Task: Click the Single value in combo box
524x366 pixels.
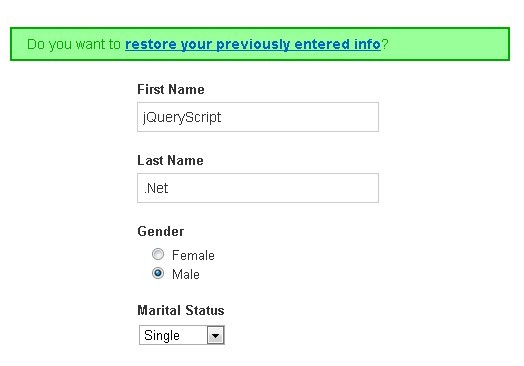Action: (x=162, y=335)
